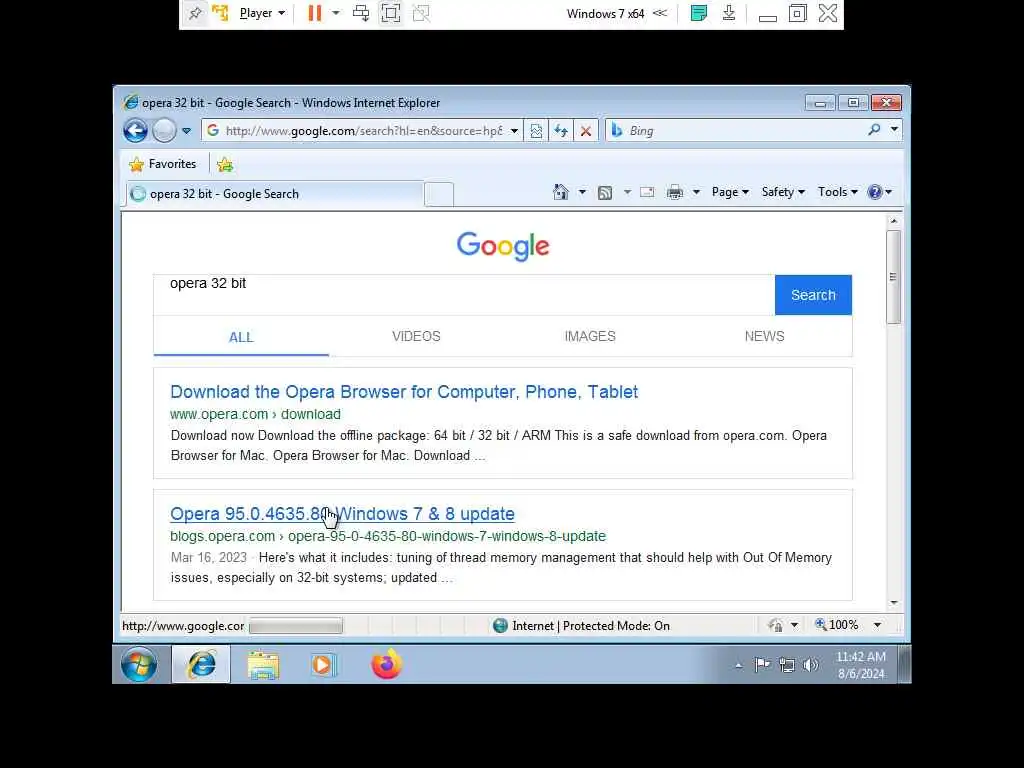Click the address bar URL field
This screenshot has width=1024, height=768.
(363, 131)
